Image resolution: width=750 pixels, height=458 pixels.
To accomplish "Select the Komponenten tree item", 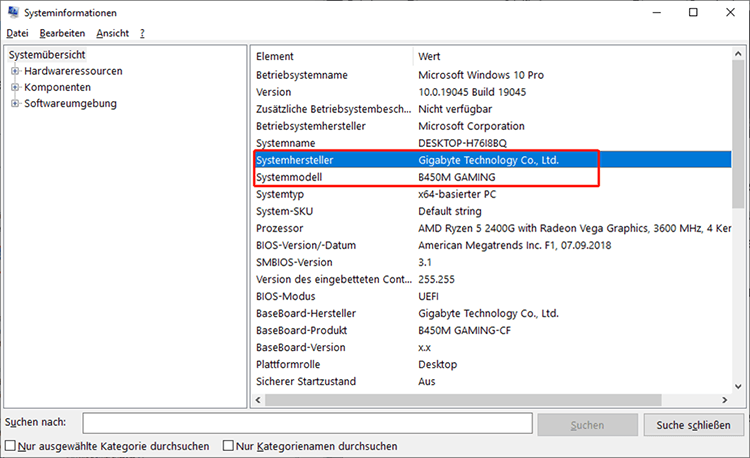I will [x=57, y=87].
